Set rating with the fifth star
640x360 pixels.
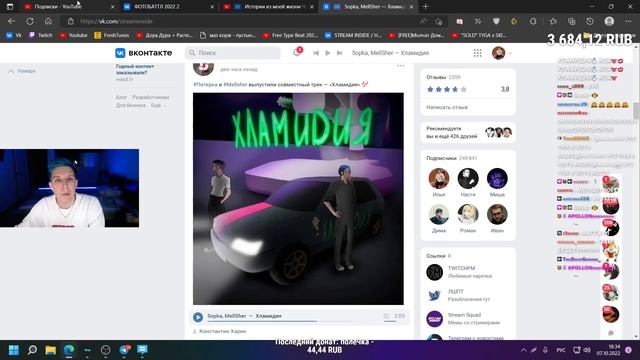(x=463, y=89)
